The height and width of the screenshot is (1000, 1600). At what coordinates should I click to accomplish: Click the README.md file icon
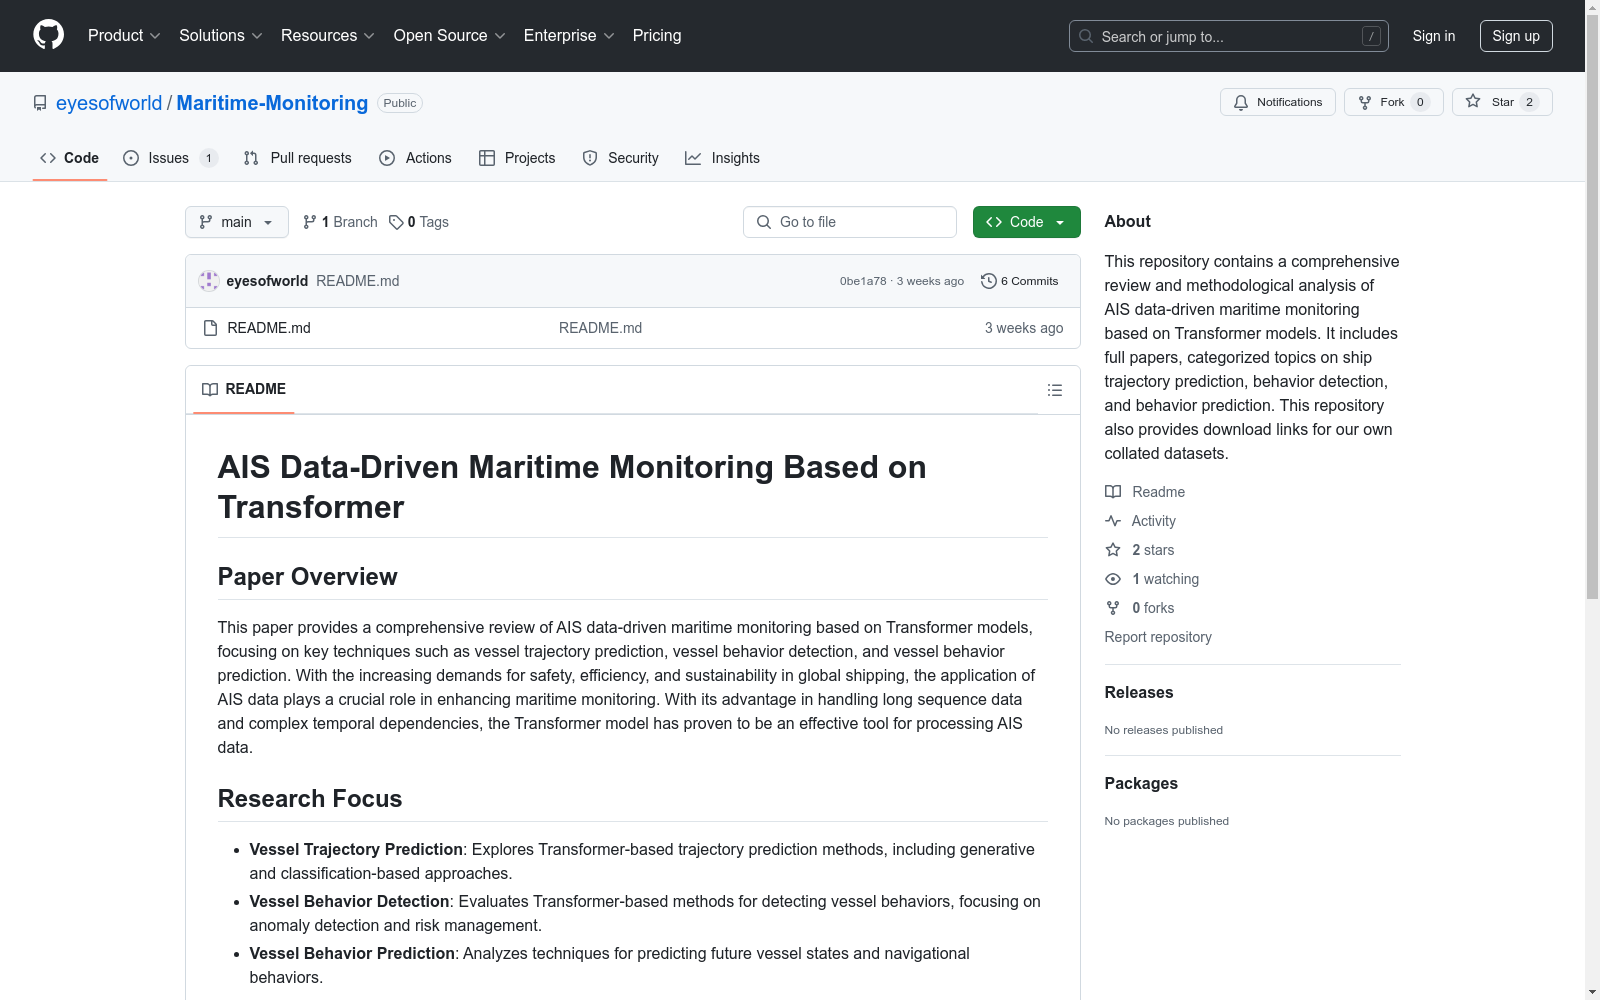[x=210, y=328]
